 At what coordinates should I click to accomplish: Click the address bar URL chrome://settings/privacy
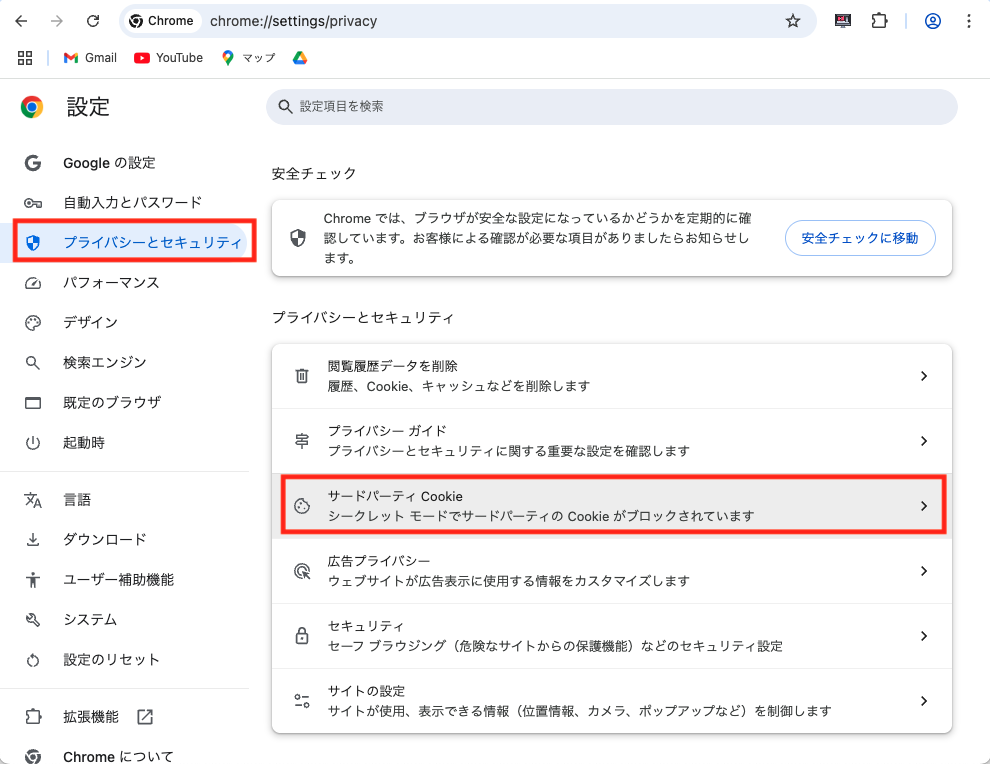pyautogui.click(x=294, y=21)
